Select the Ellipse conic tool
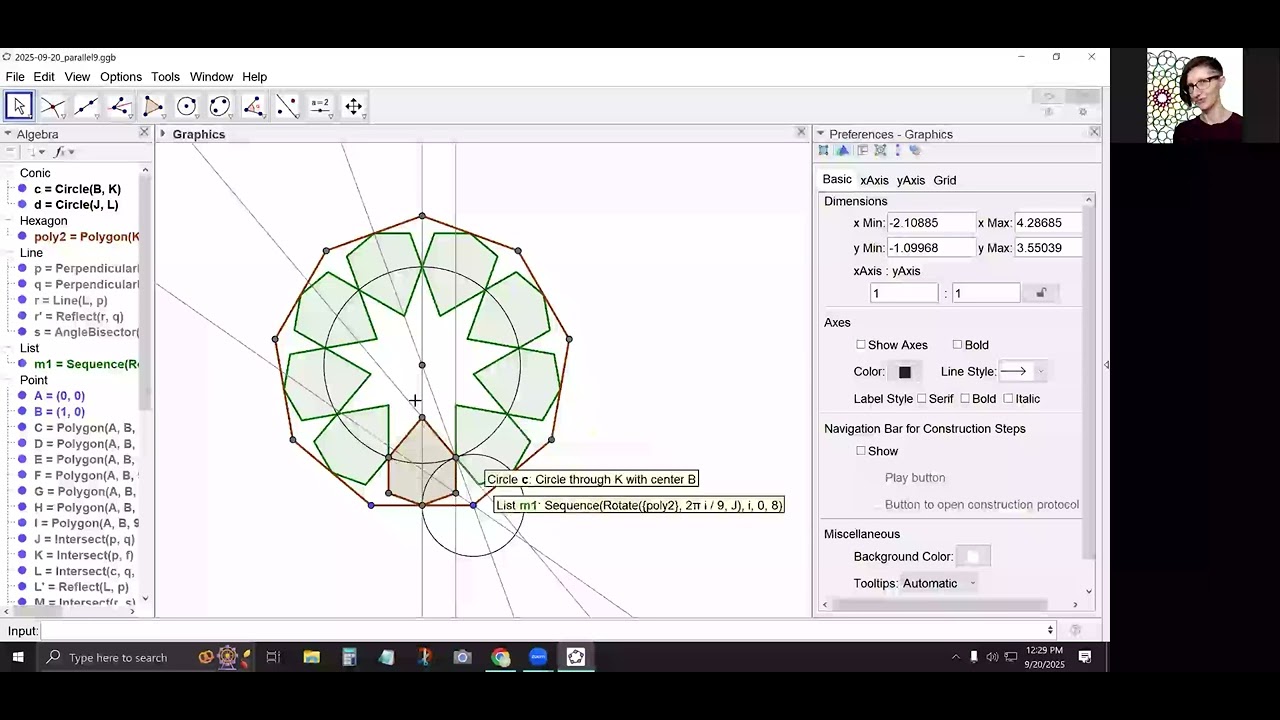This screenshot has width=1280, height=720. [x=220, y=106]
